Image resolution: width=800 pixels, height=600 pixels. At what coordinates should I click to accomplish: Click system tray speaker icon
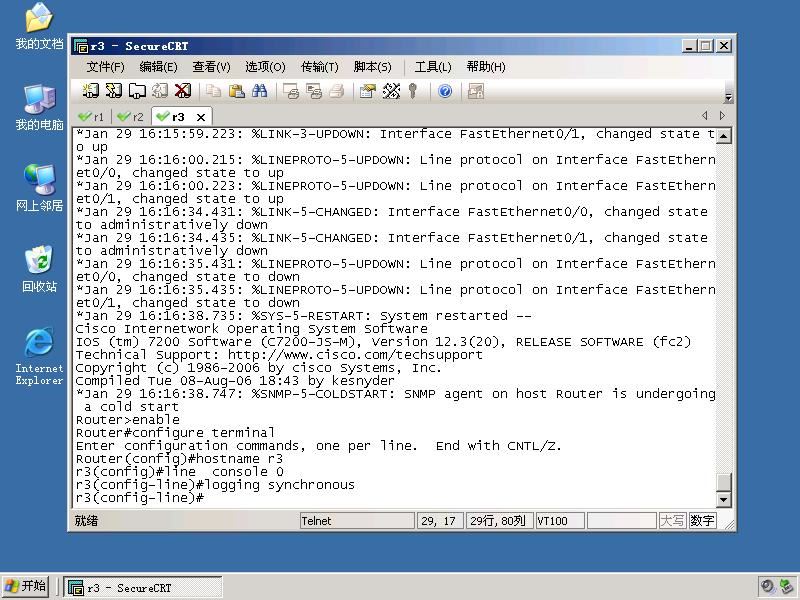pos(767,587)
